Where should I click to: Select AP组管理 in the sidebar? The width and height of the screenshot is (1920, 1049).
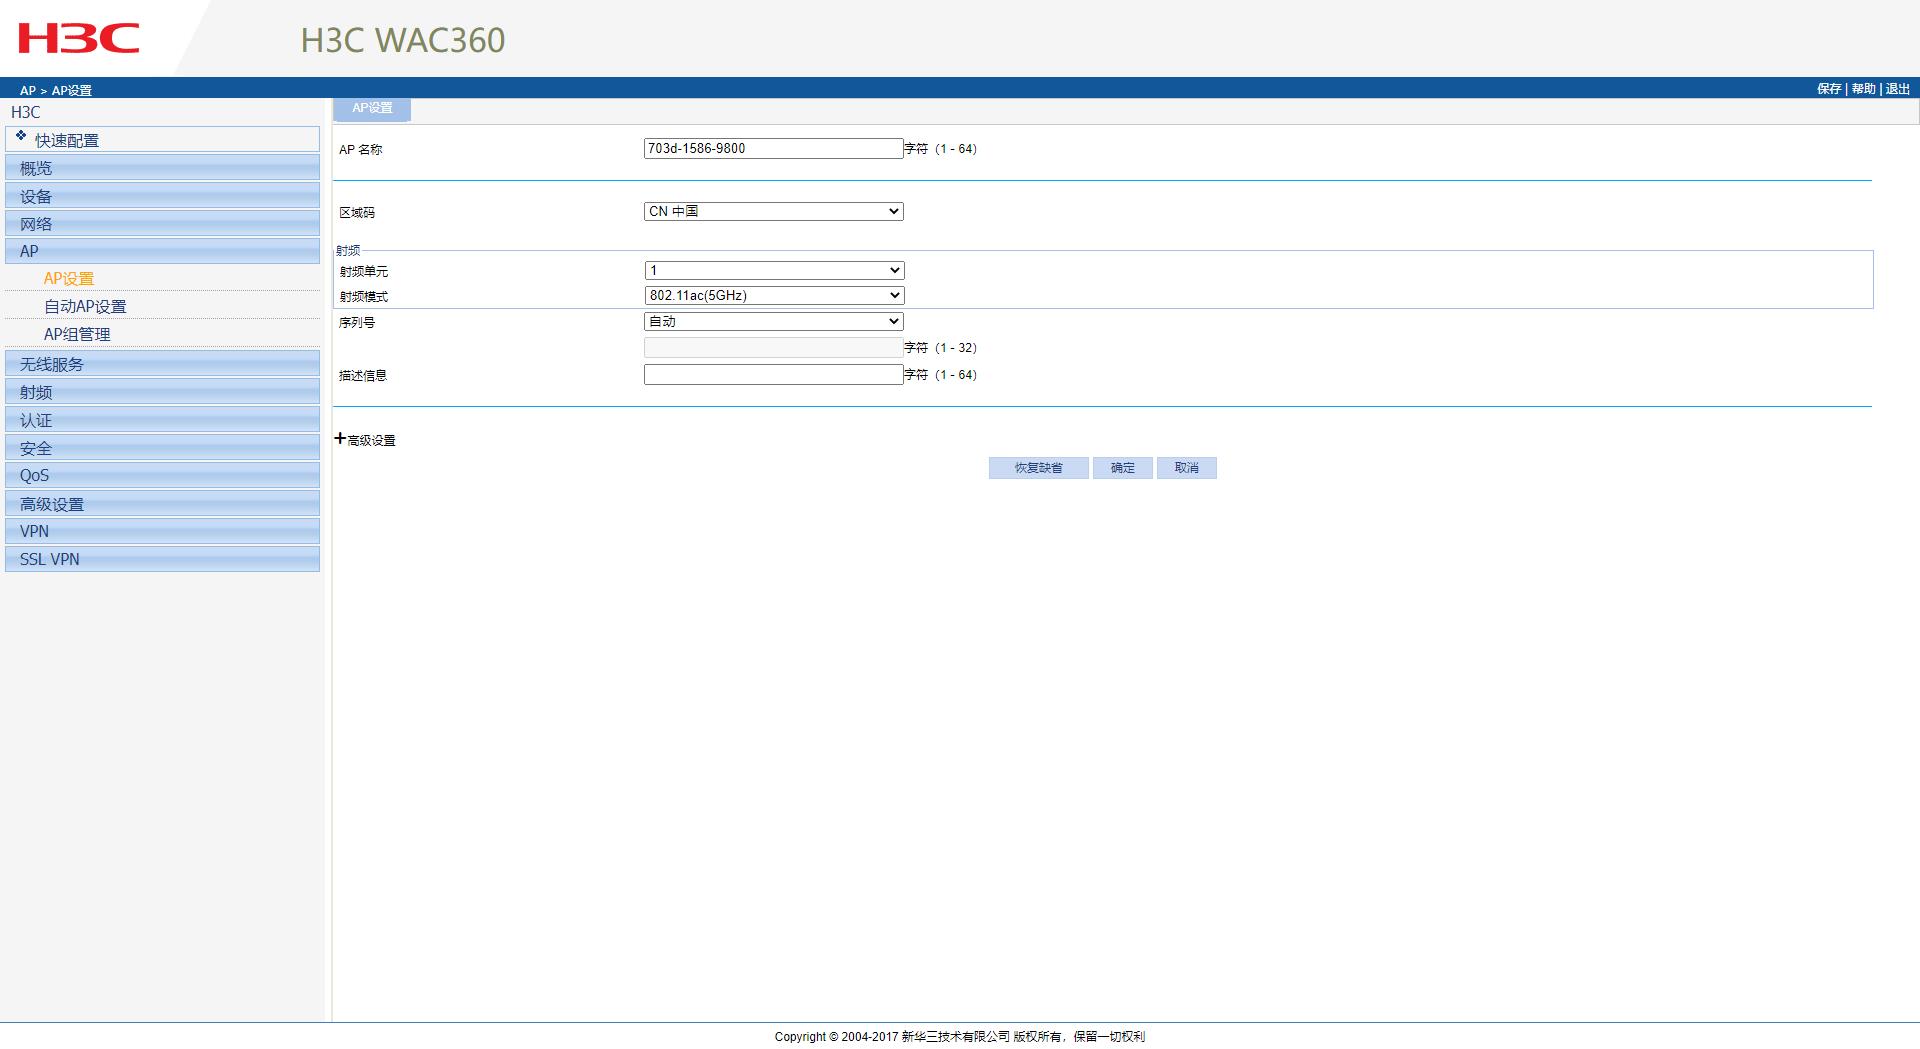[77, 335]
